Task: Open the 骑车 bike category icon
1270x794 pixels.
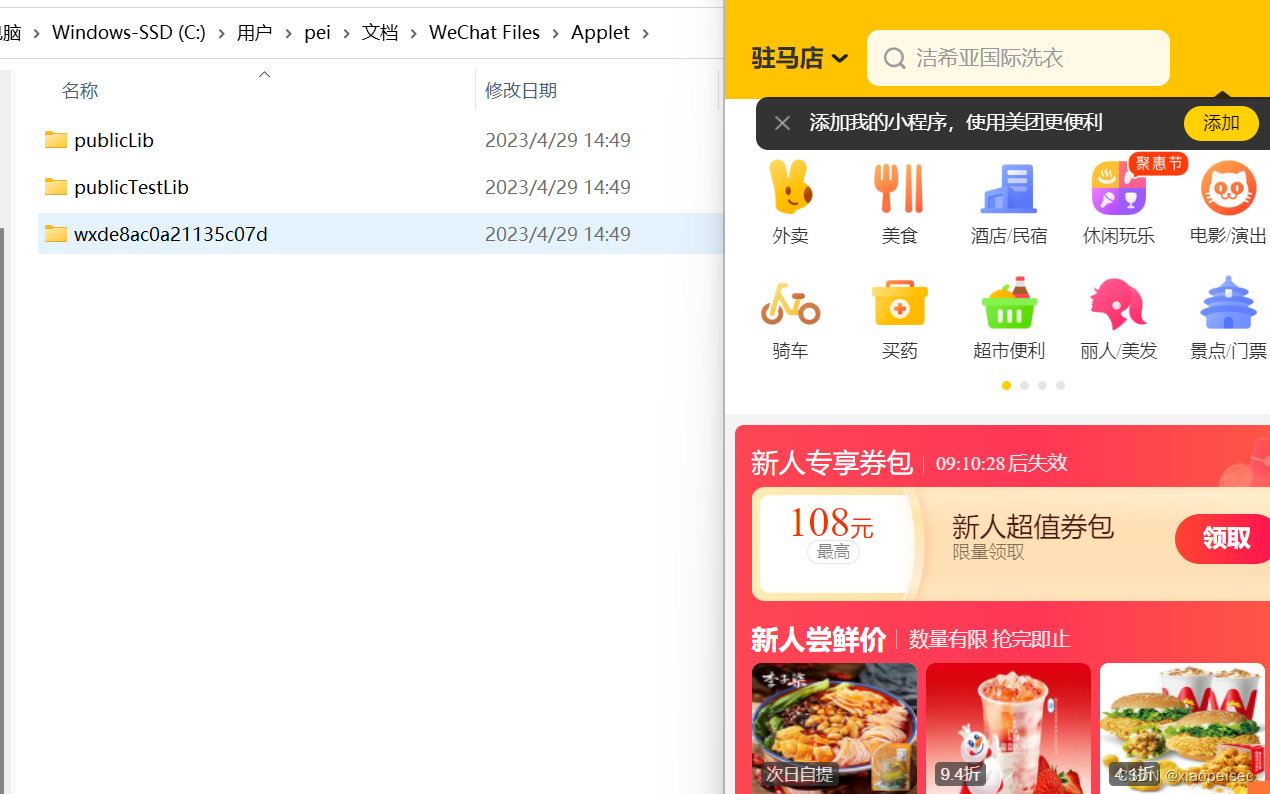Action: [x=790, y=304]
